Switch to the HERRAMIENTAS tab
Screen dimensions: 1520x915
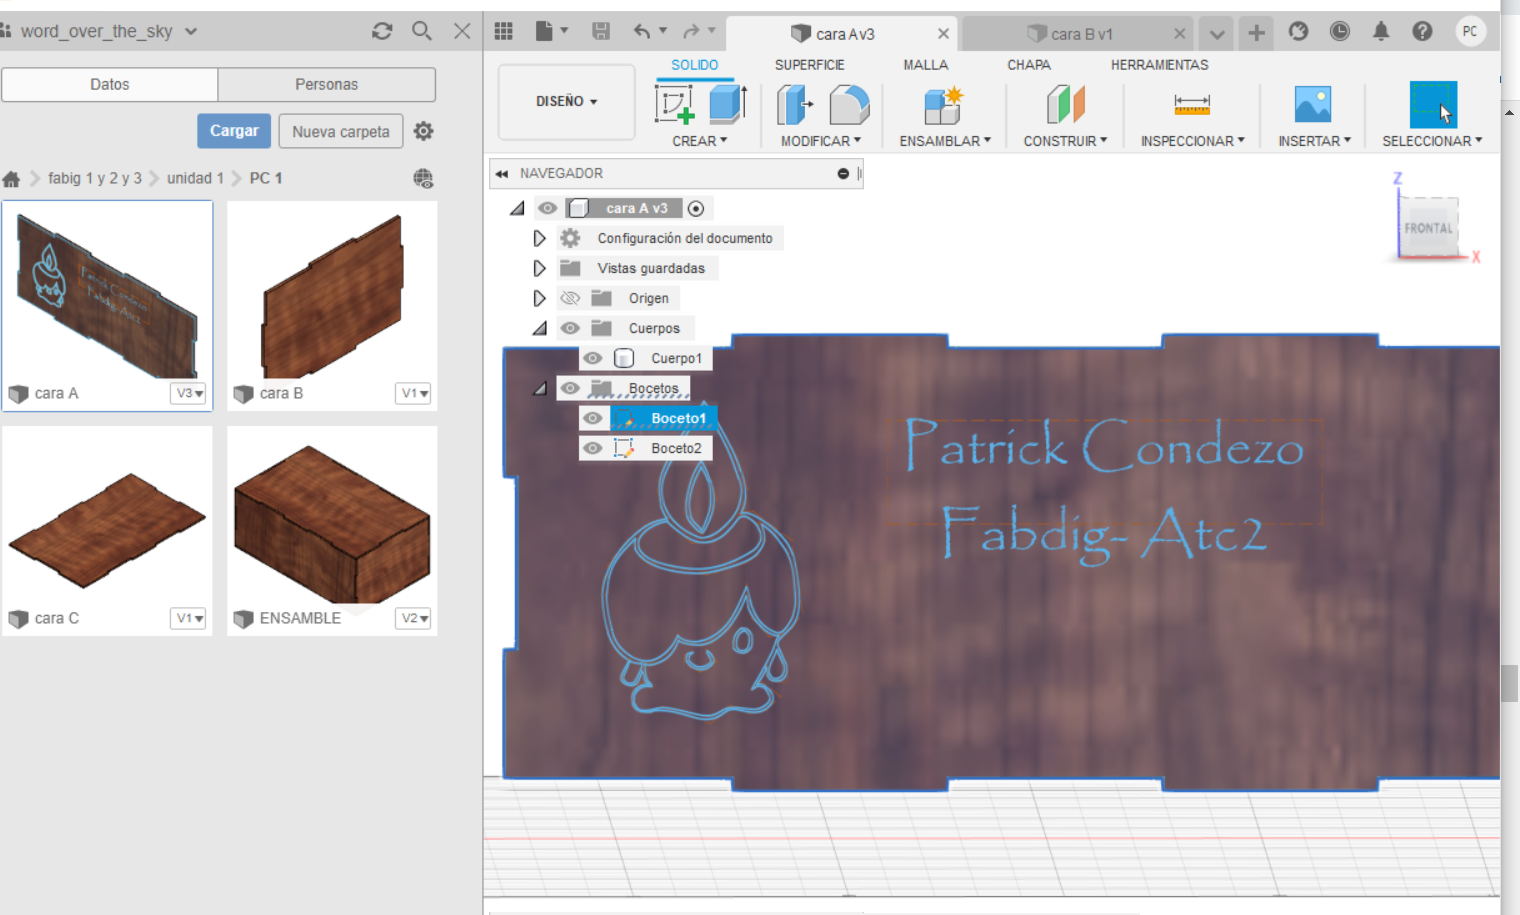[x=1159, y=65]
